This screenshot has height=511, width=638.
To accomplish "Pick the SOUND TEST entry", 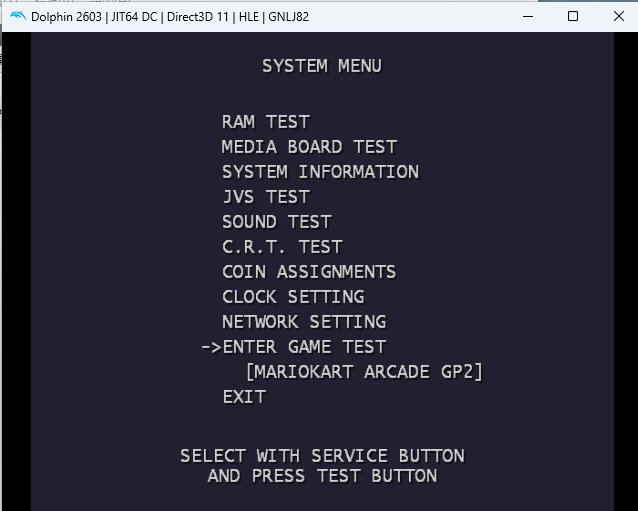I will (277, 222).
